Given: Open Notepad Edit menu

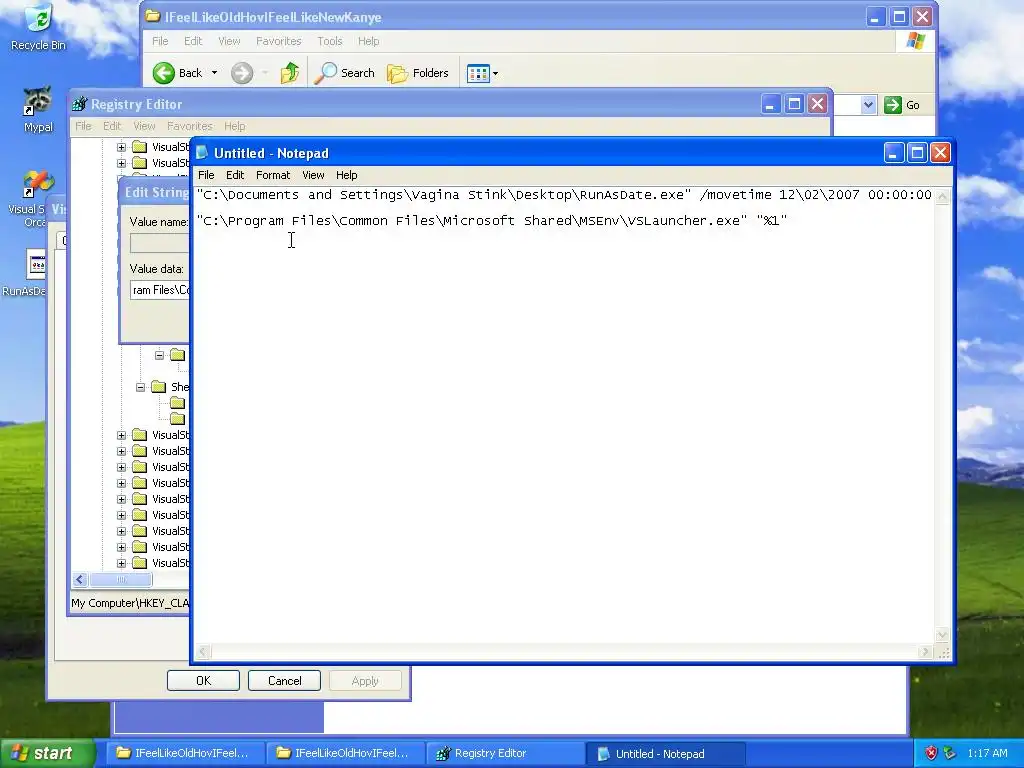Looking at the screenshot, I should pyautogui.click(x=234, y=175).
